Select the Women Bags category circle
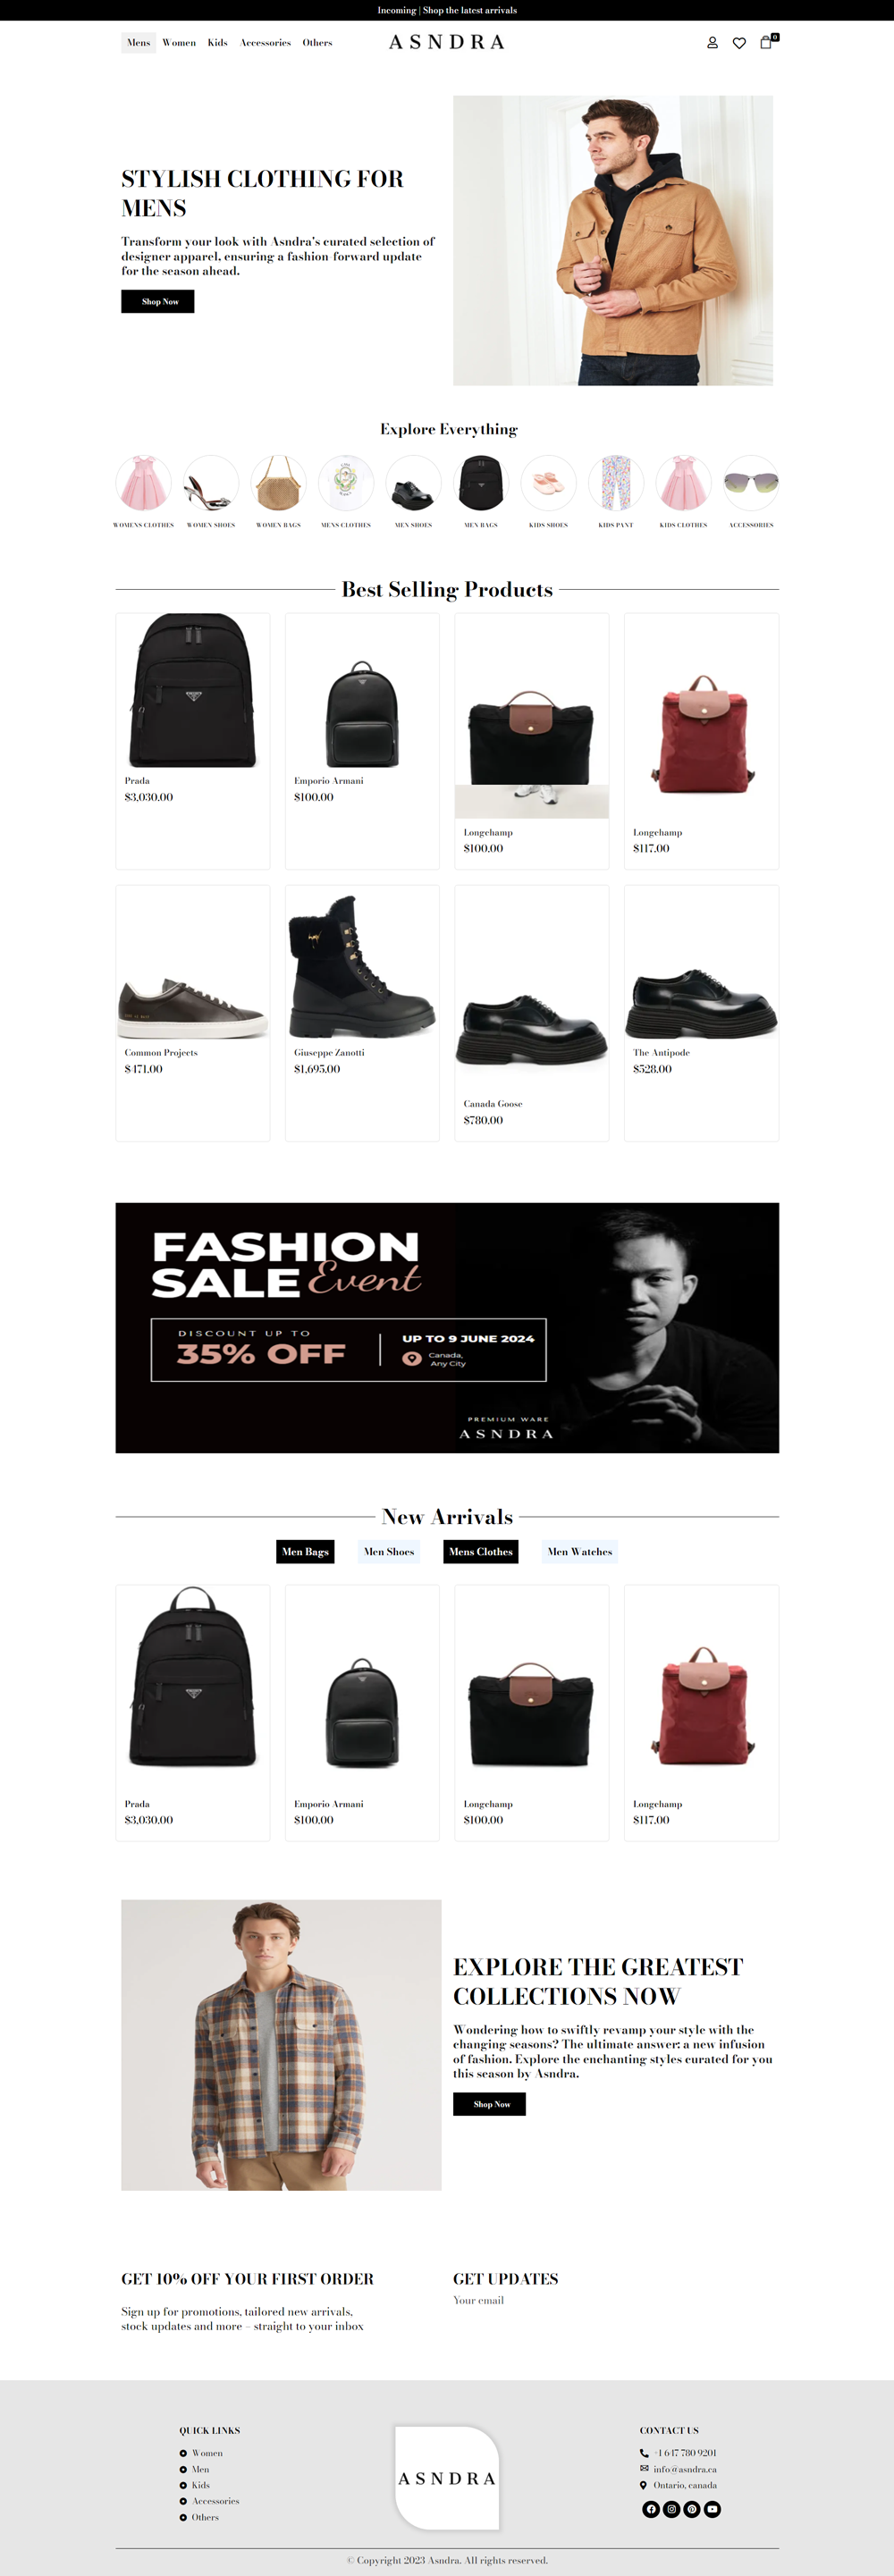The width and height of the screenshot is (894, 2576). coord(278,483)
